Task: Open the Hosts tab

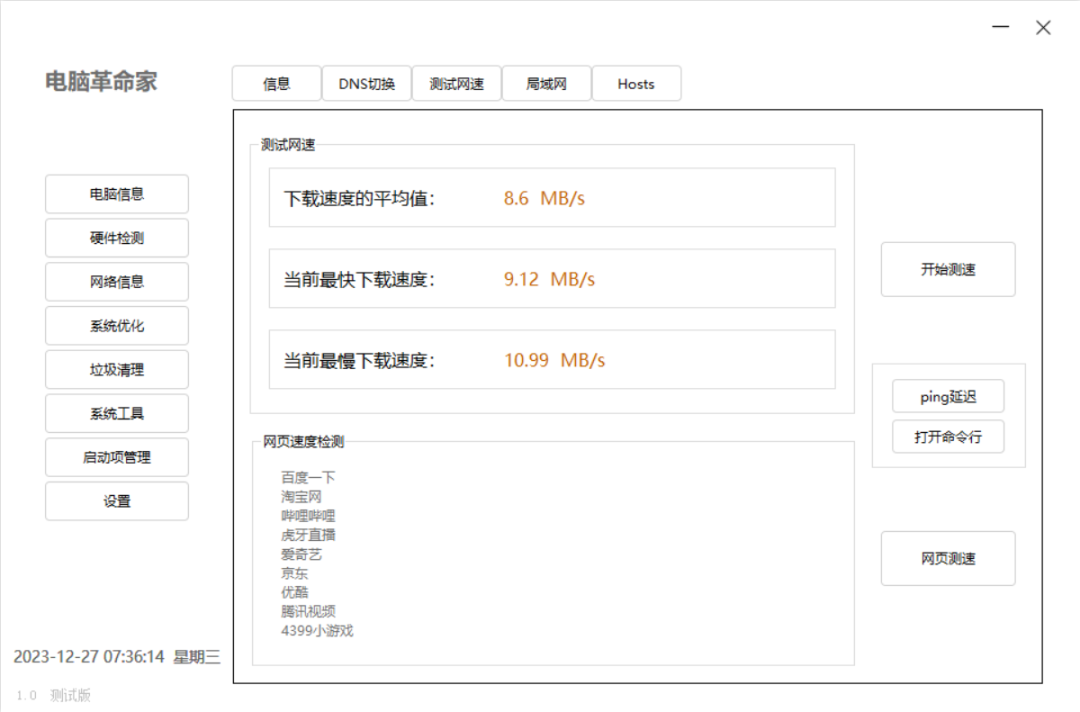Action: pos(636,84)
